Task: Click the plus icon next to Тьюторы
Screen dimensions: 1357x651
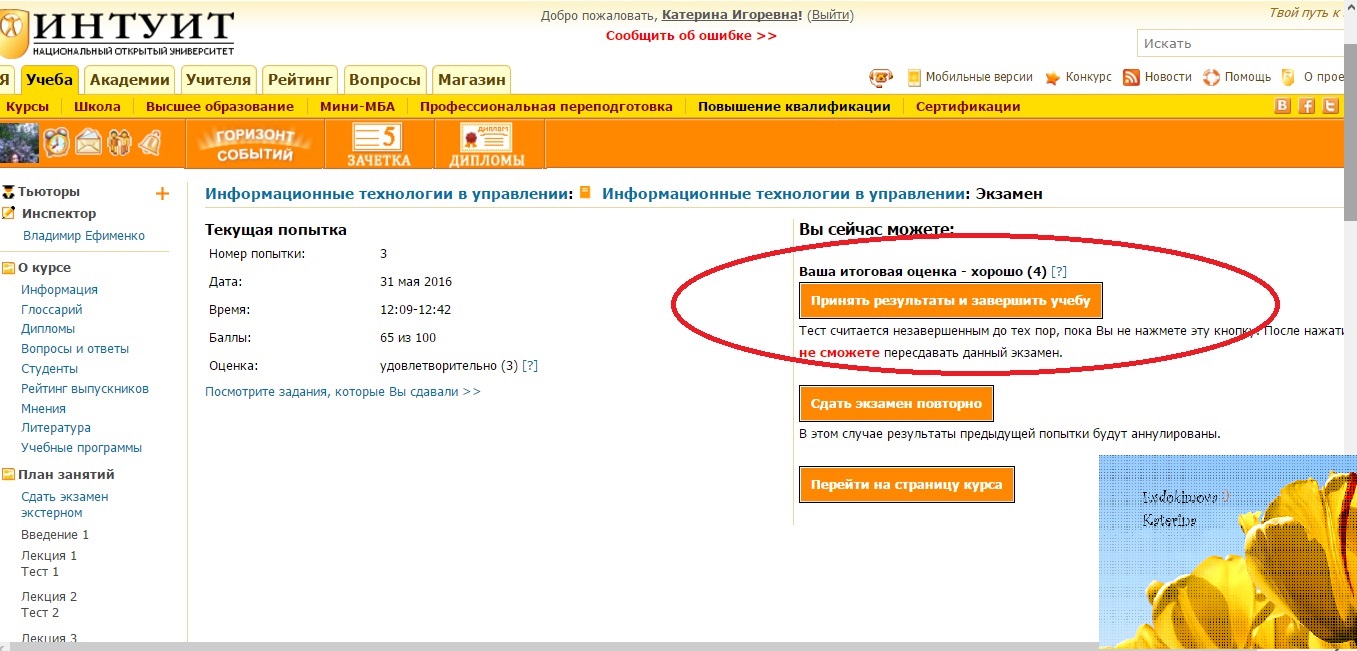Action: [163, 194]
